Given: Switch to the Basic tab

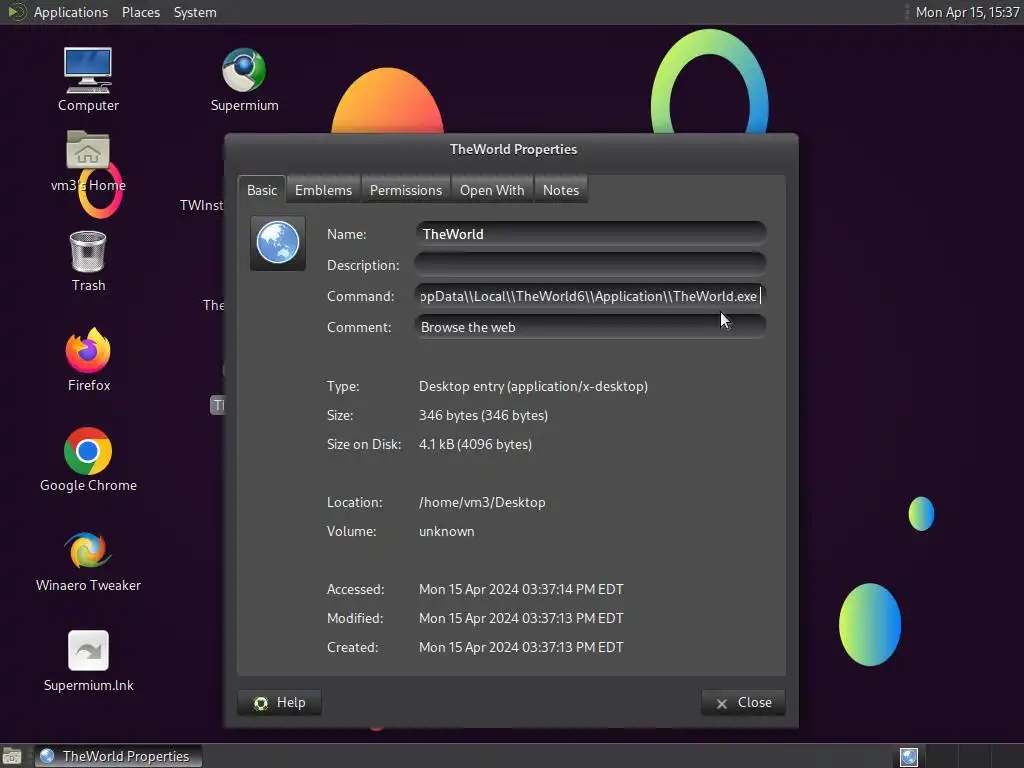Looking at the screenshot, I should [x=262, y=190].
